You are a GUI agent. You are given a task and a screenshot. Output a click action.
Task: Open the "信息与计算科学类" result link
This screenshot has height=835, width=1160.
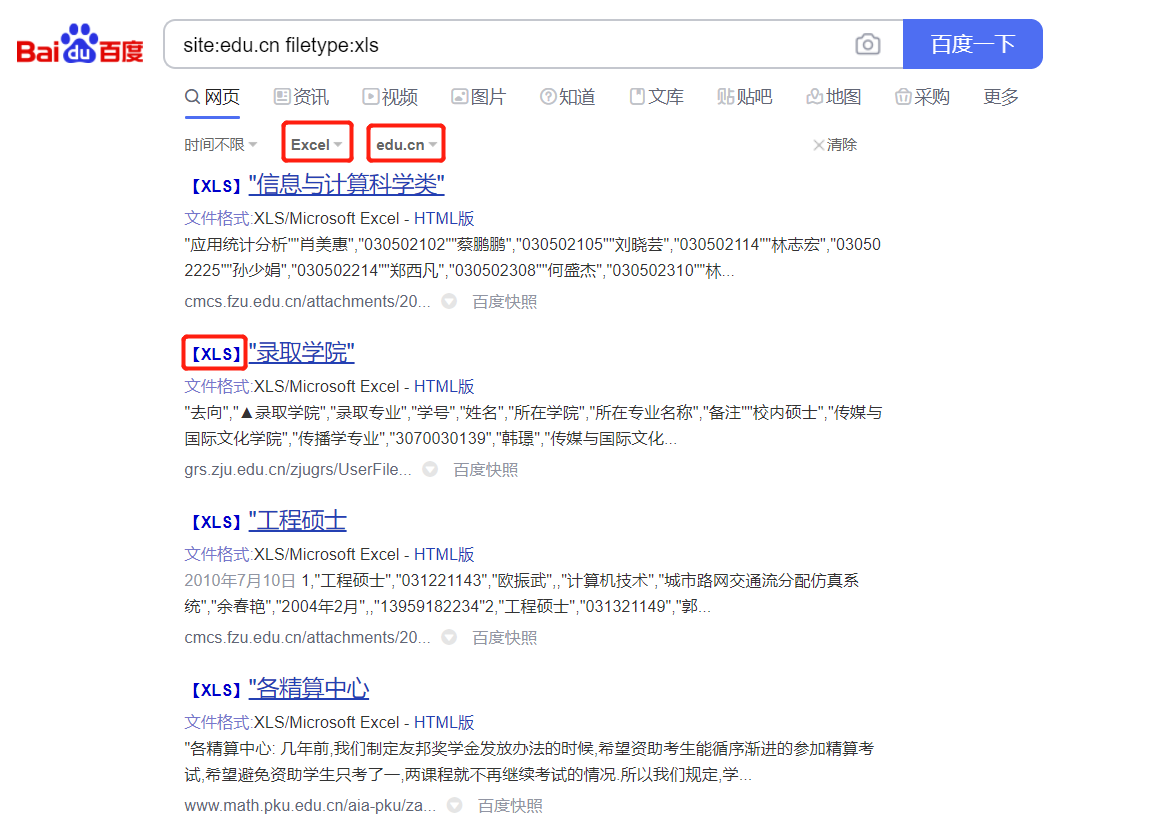click(x=346, y=184)
